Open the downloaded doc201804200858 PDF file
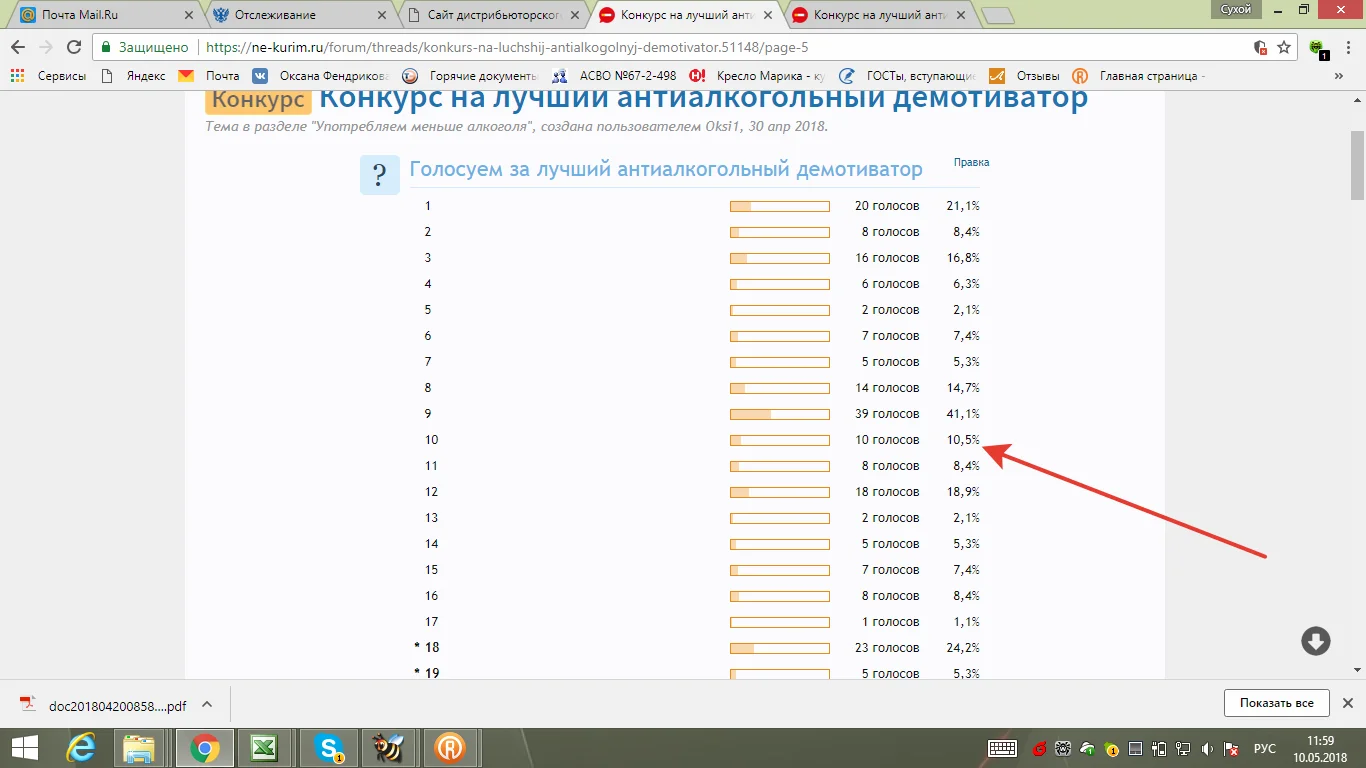Viewport: 1366px width, 768px height. 103,704
